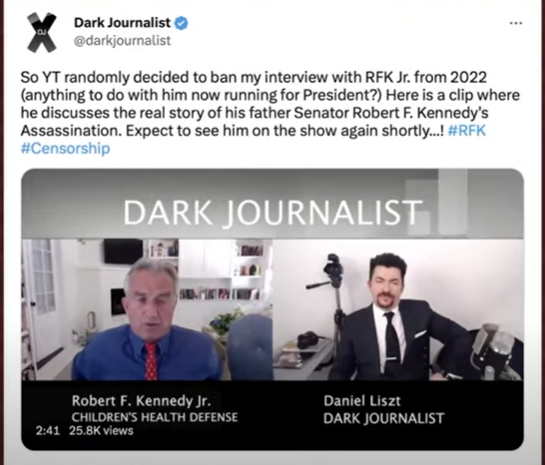Click the studio microphone in the video
545x465 pixels.
[495, 349]
